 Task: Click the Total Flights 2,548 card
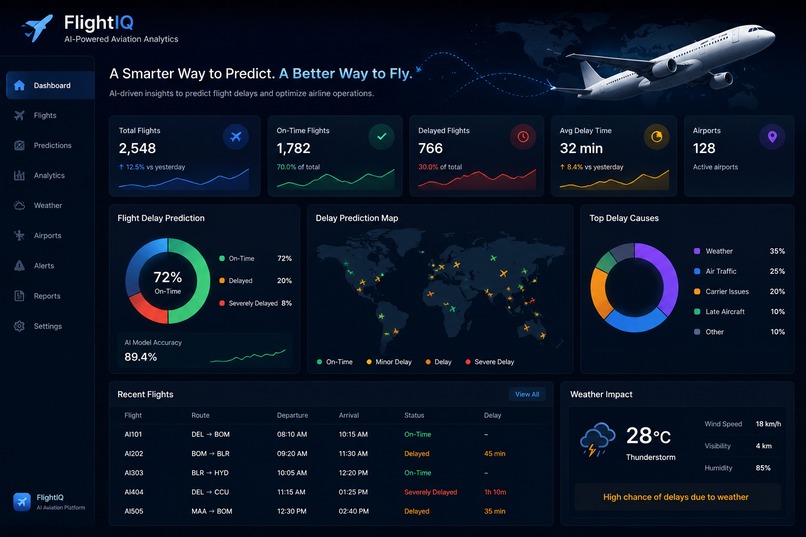pos(185,156)
